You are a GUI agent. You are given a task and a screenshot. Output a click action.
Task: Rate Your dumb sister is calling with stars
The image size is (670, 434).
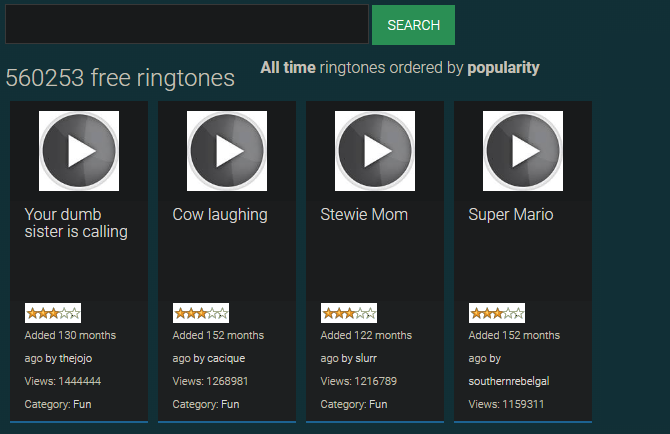(x=53, y=313)
